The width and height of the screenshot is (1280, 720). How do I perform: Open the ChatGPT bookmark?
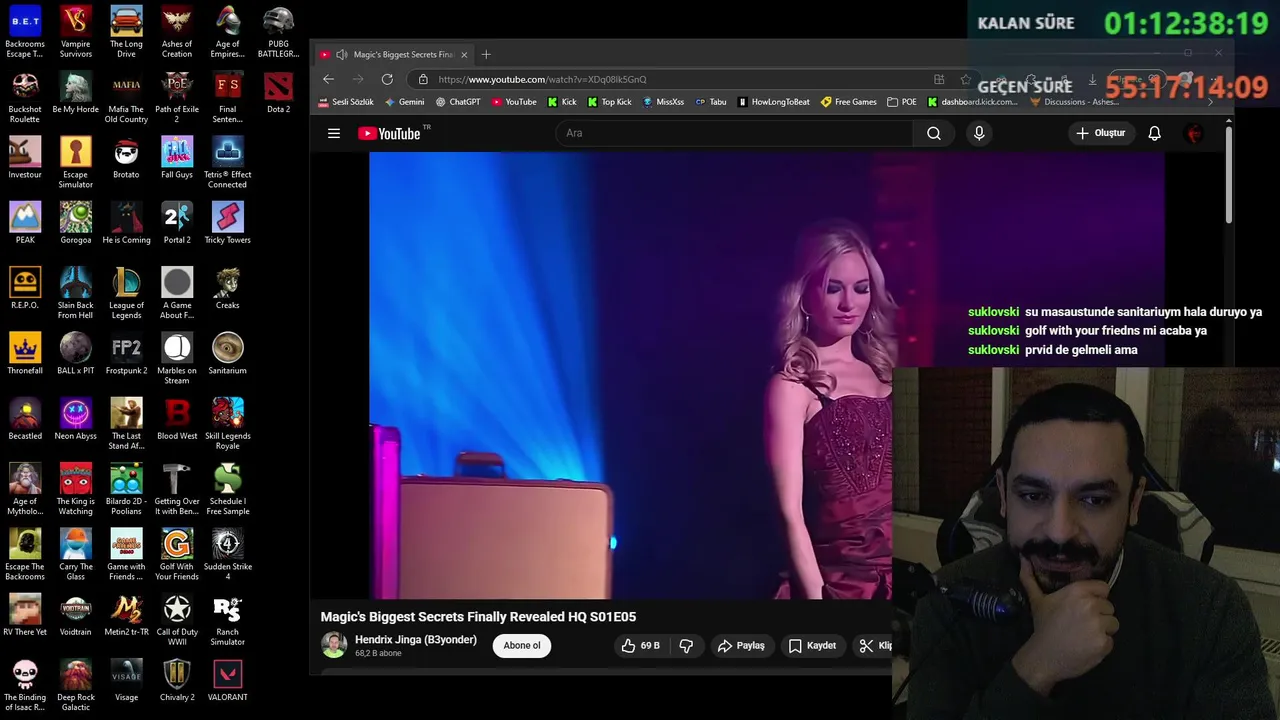point(458,102)
